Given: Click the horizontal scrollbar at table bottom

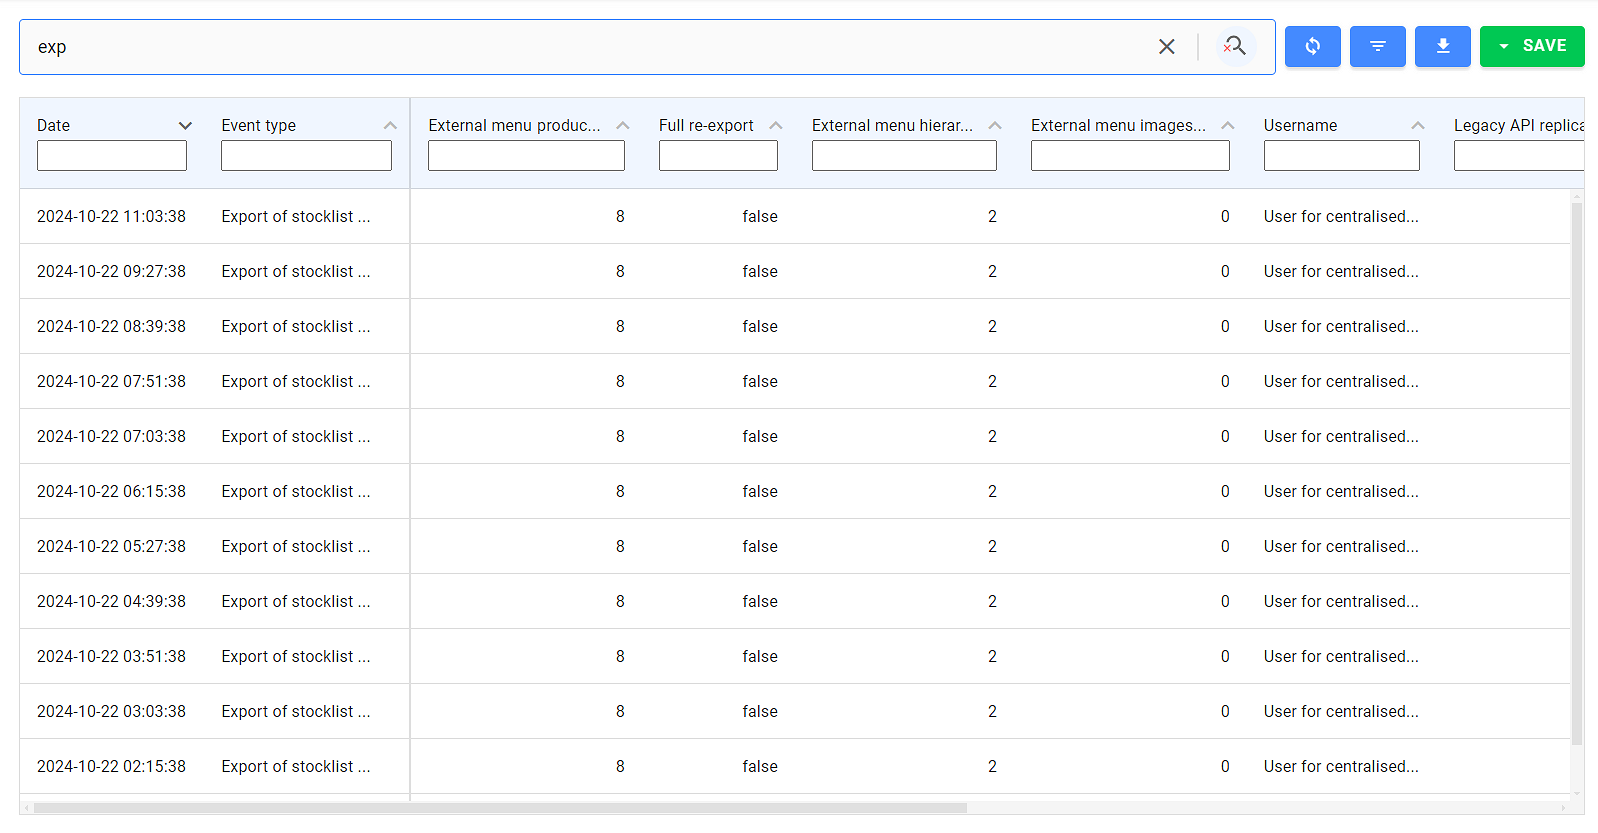Looking at the screenshot, I should coord(500,807).
